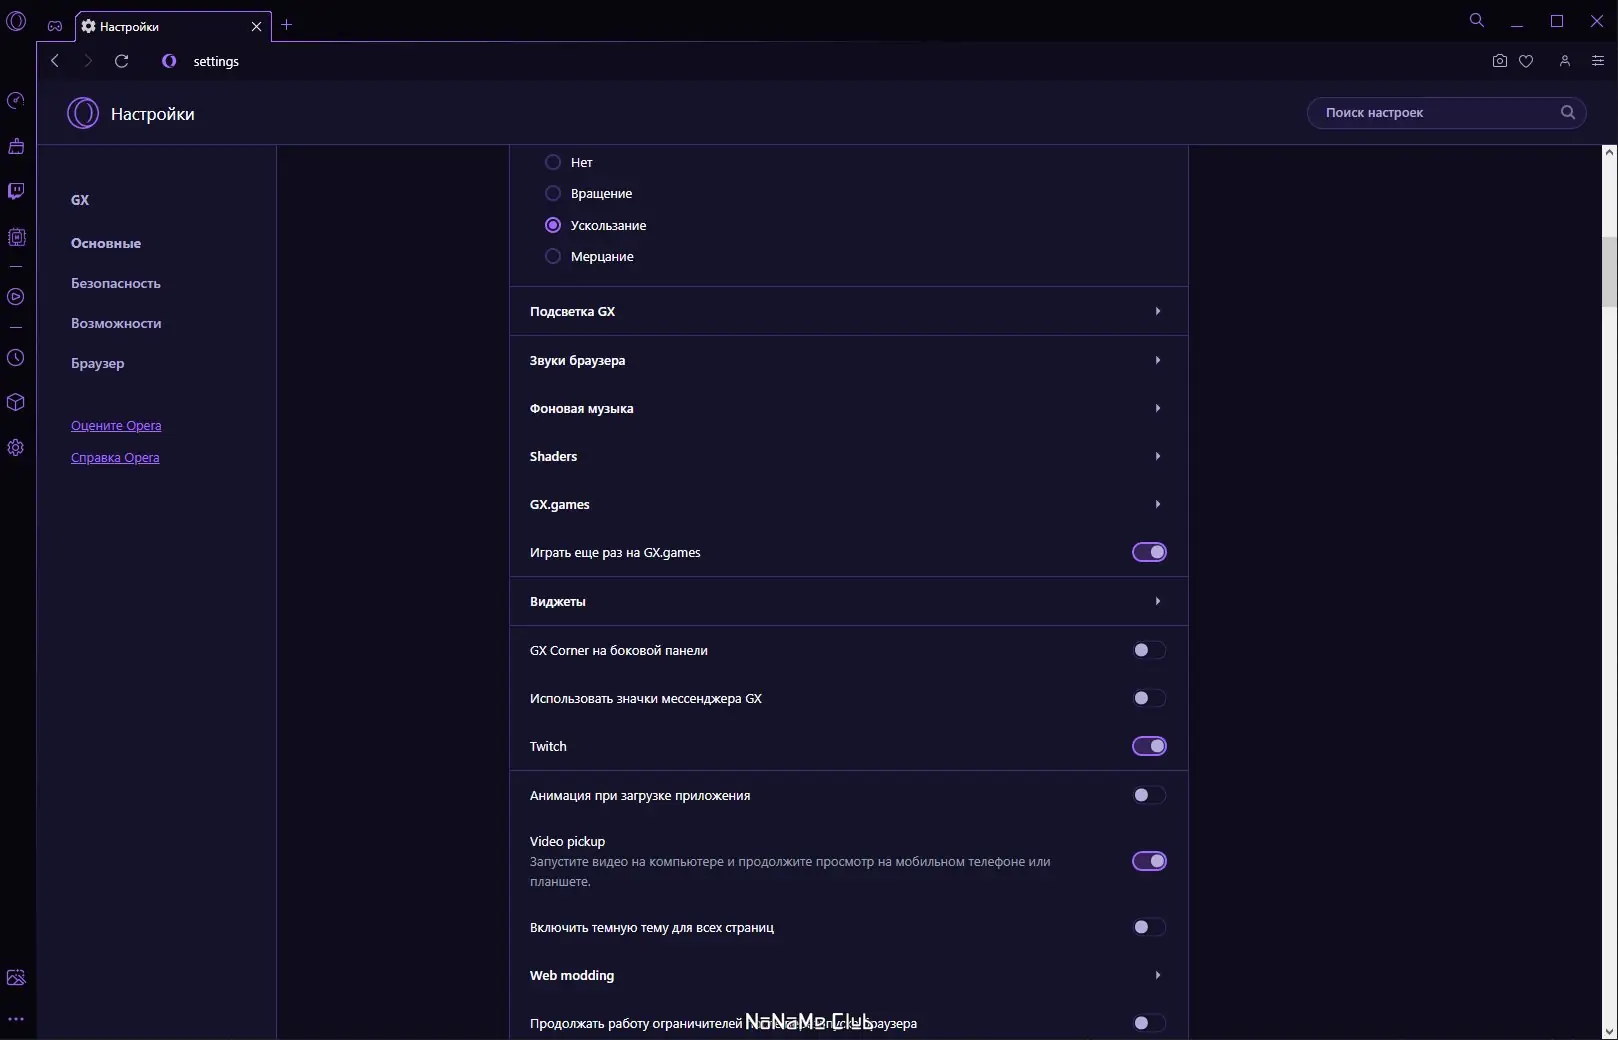Open Twitch panel in the sidebar

(x=16, y=191)
